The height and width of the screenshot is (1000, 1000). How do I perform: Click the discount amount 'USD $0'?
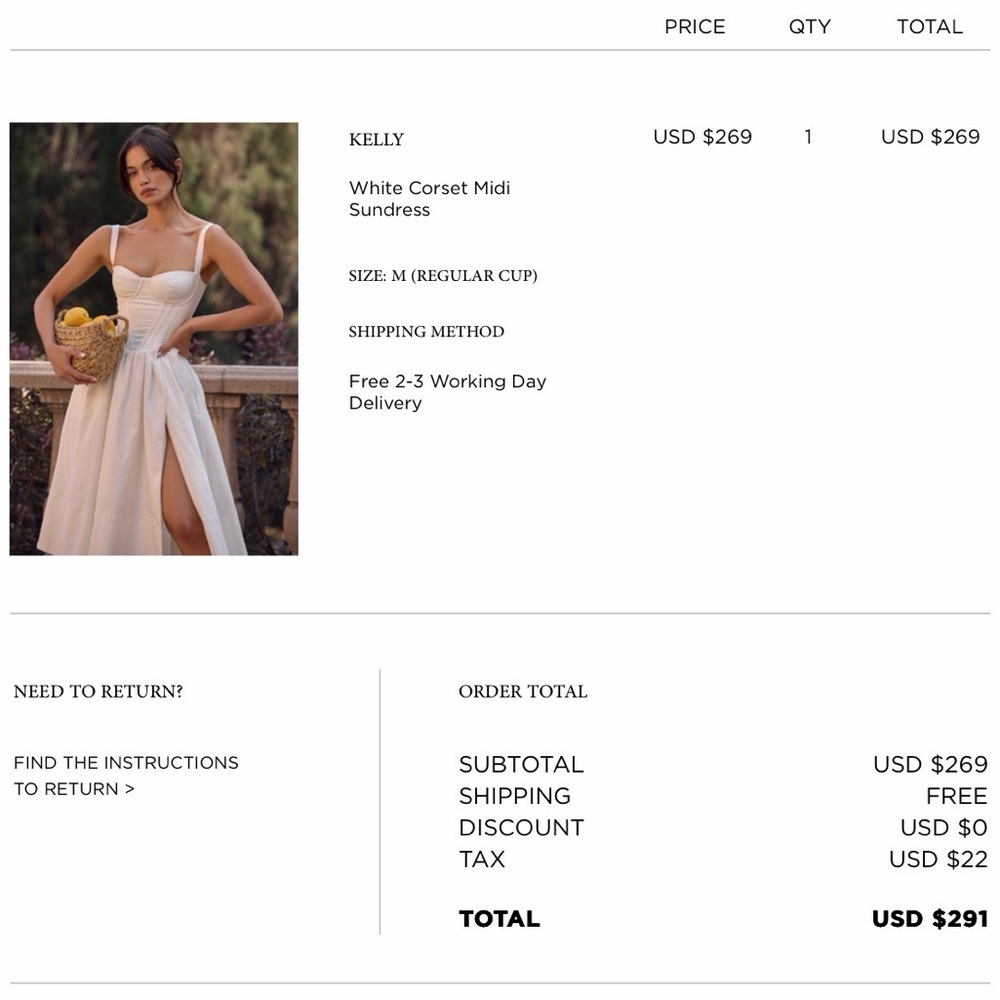coord(944,828)
